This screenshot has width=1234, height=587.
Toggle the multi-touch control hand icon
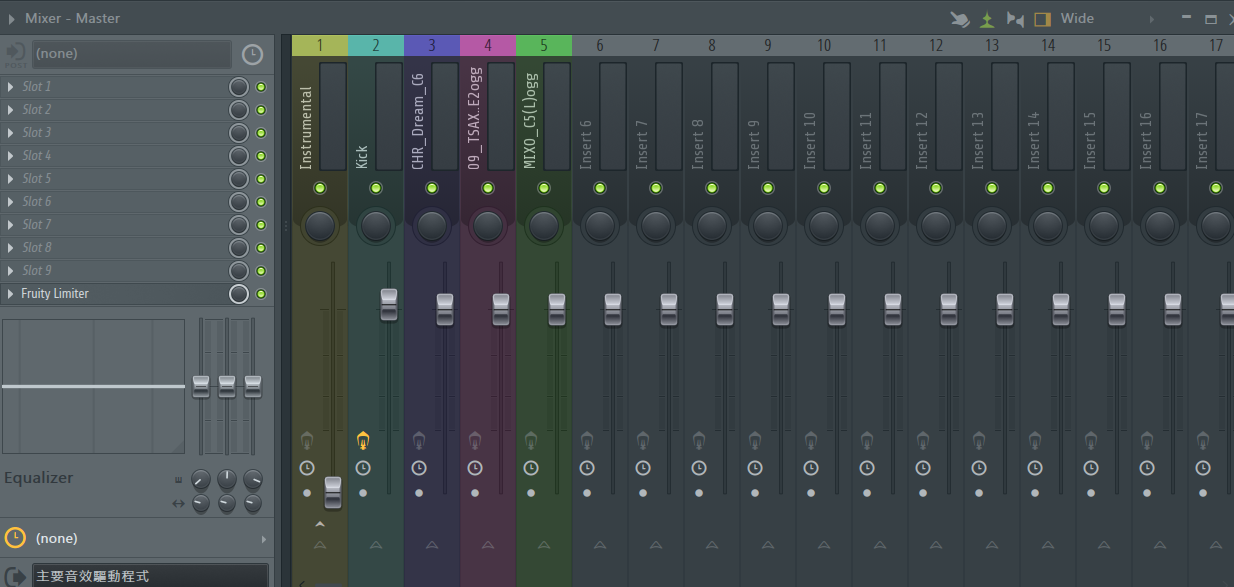pyautogui.click(x=959, y=19)
